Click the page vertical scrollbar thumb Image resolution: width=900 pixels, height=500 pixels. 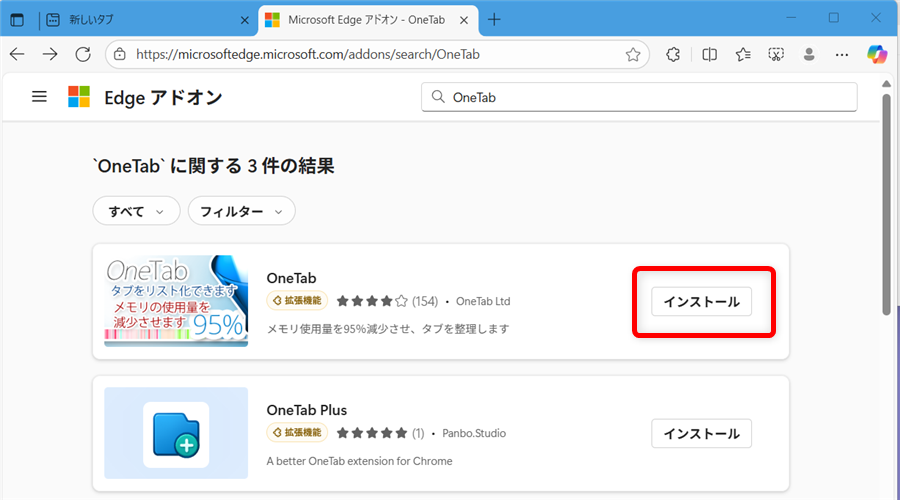click(x=887, y=204)
